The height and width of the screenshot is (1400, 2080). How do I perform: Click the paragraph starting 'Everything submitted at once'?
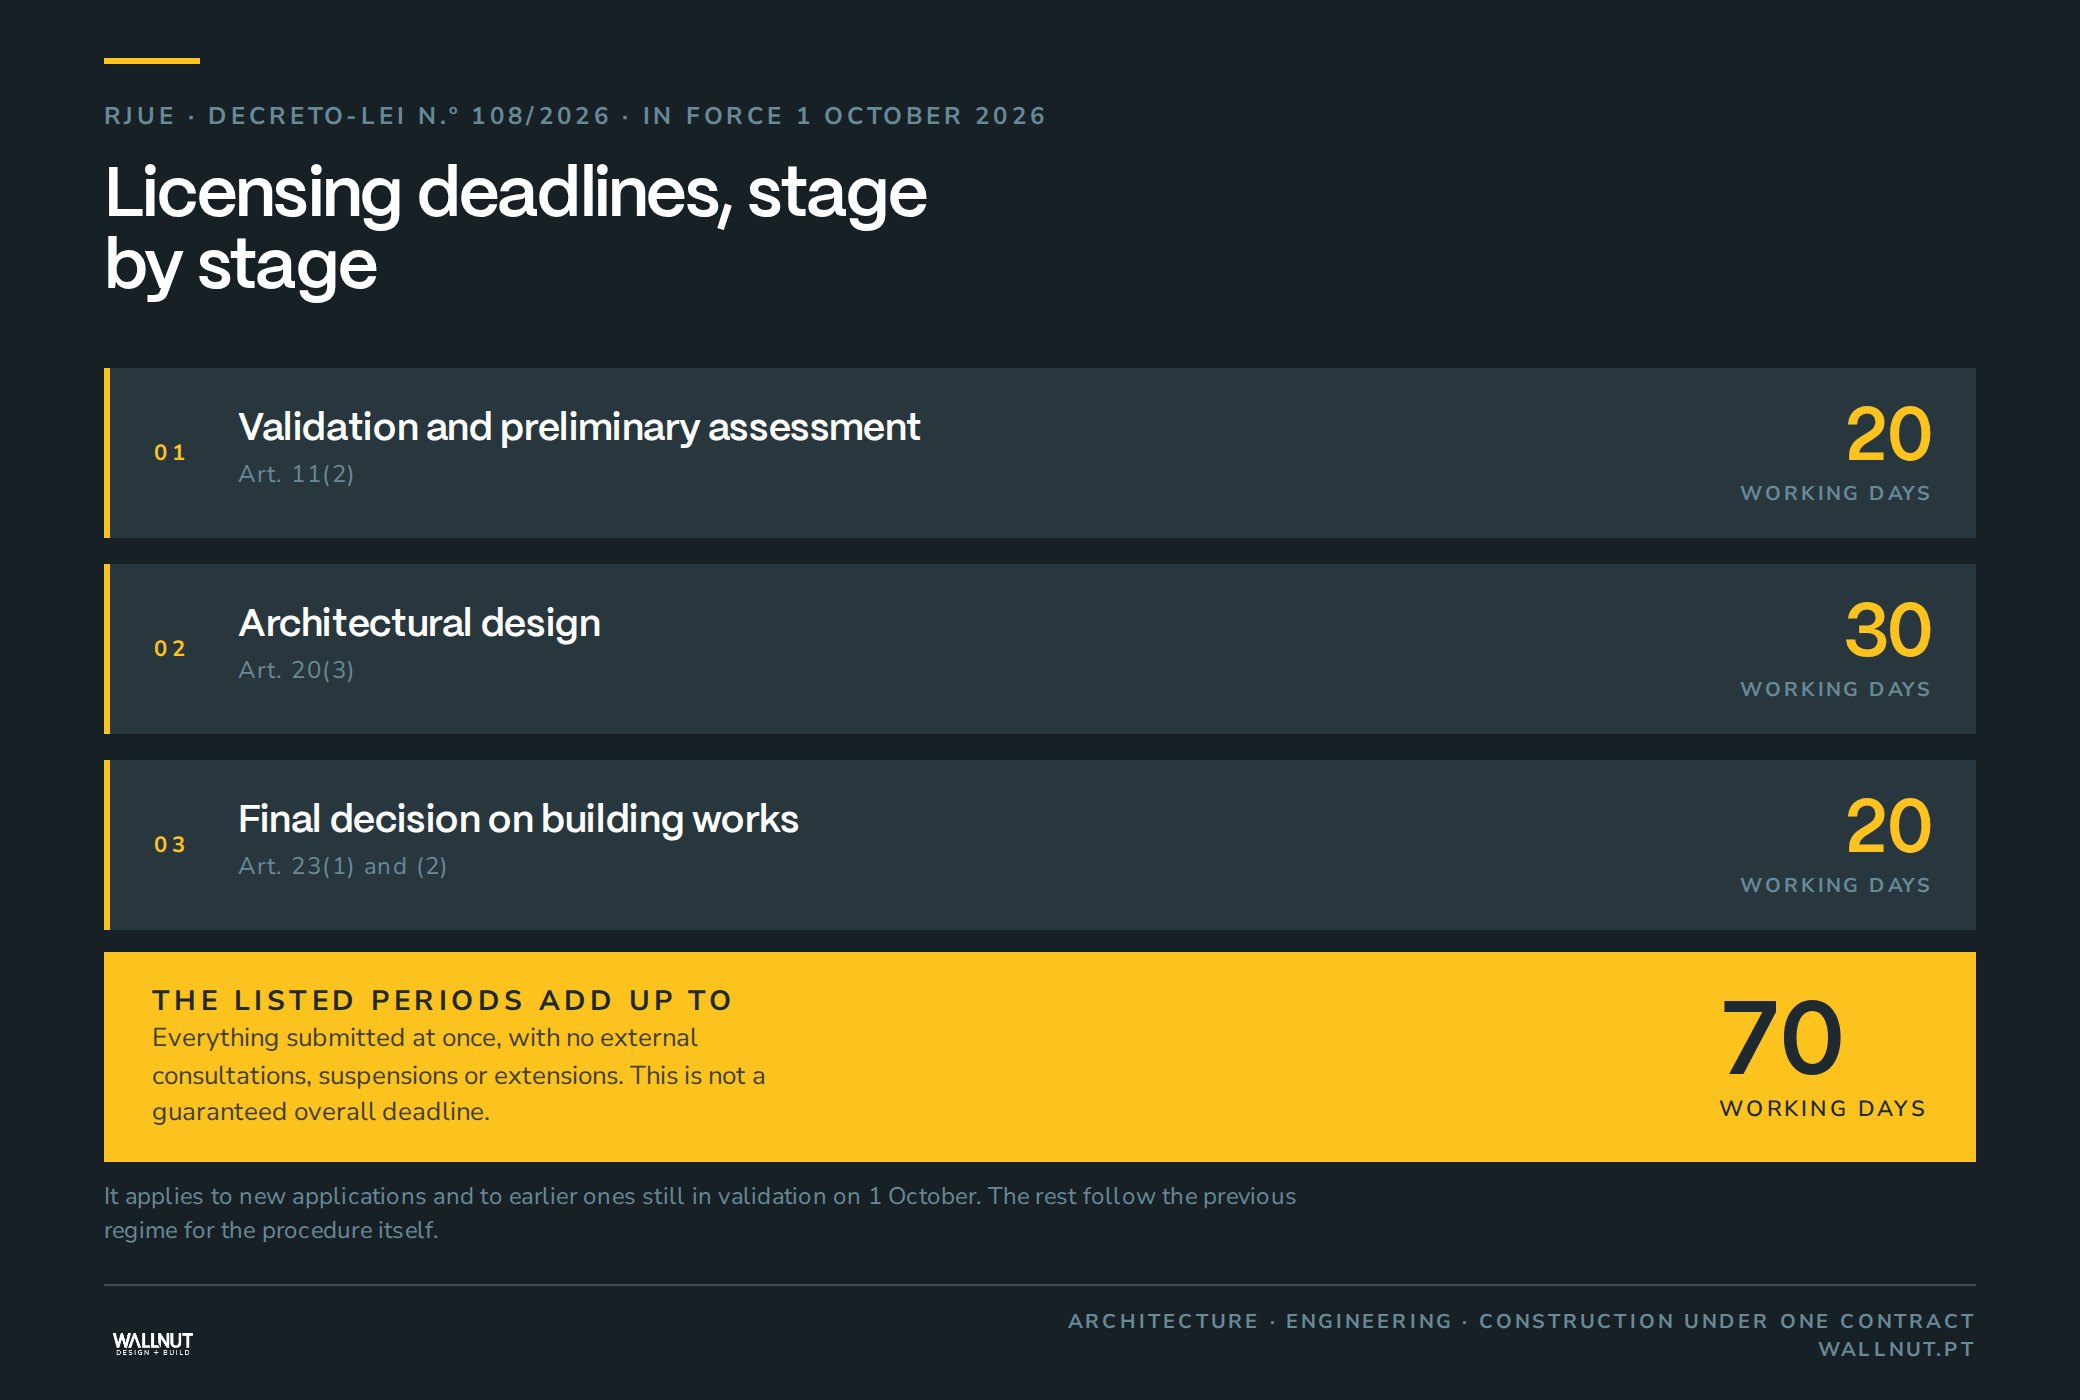[x=458, y=1075]
